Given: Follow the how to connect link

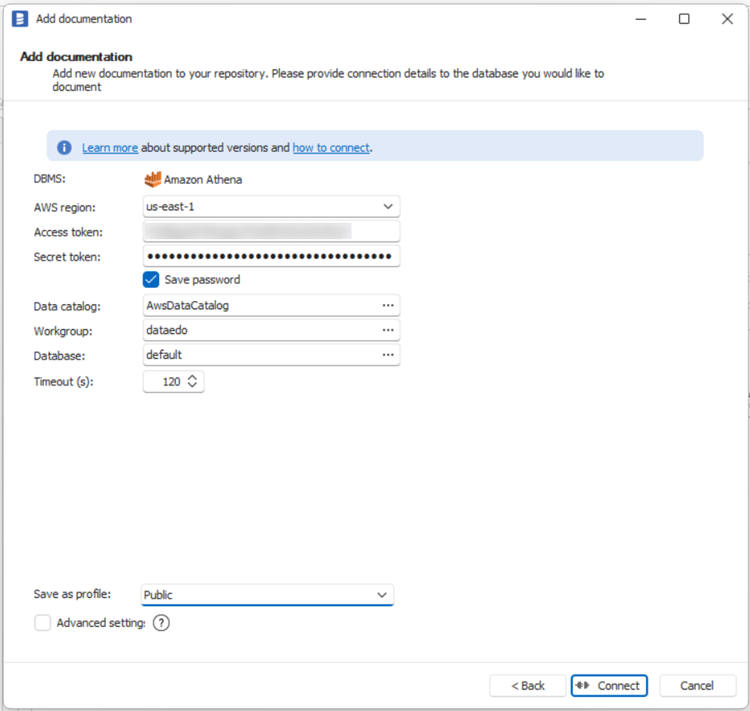Looking at the screenshot, I should (x=331, y=148).
